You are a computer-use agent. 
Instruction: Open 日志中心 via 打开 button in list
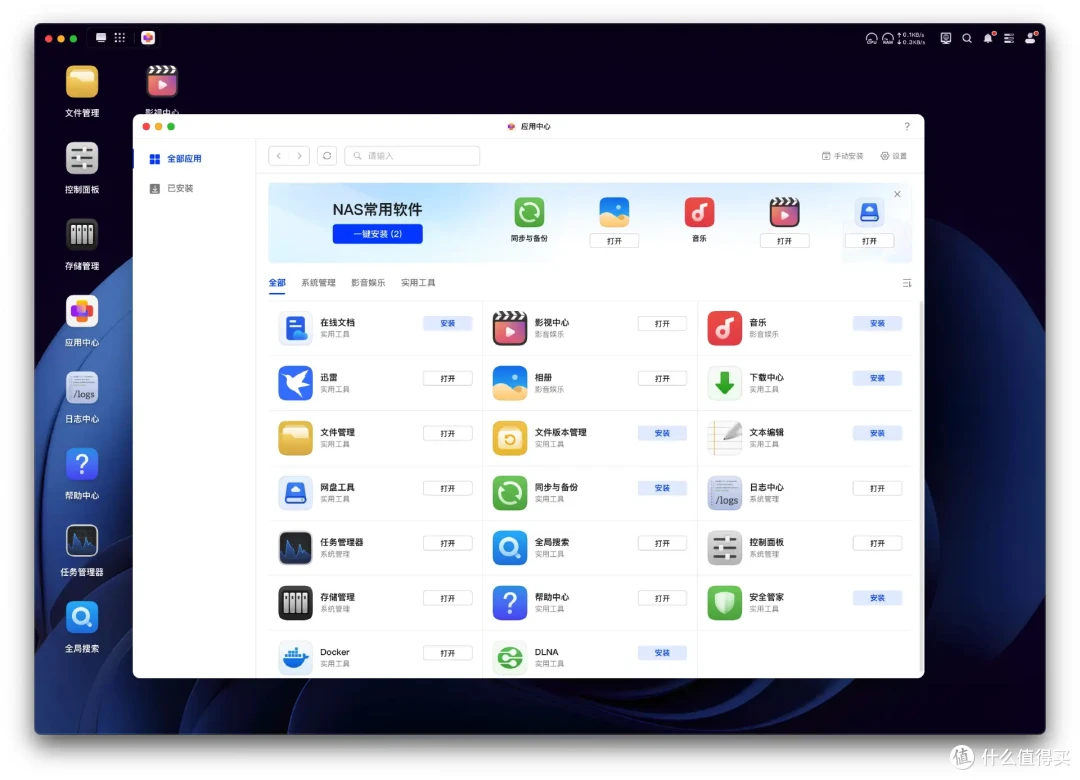tap(877, 488)
